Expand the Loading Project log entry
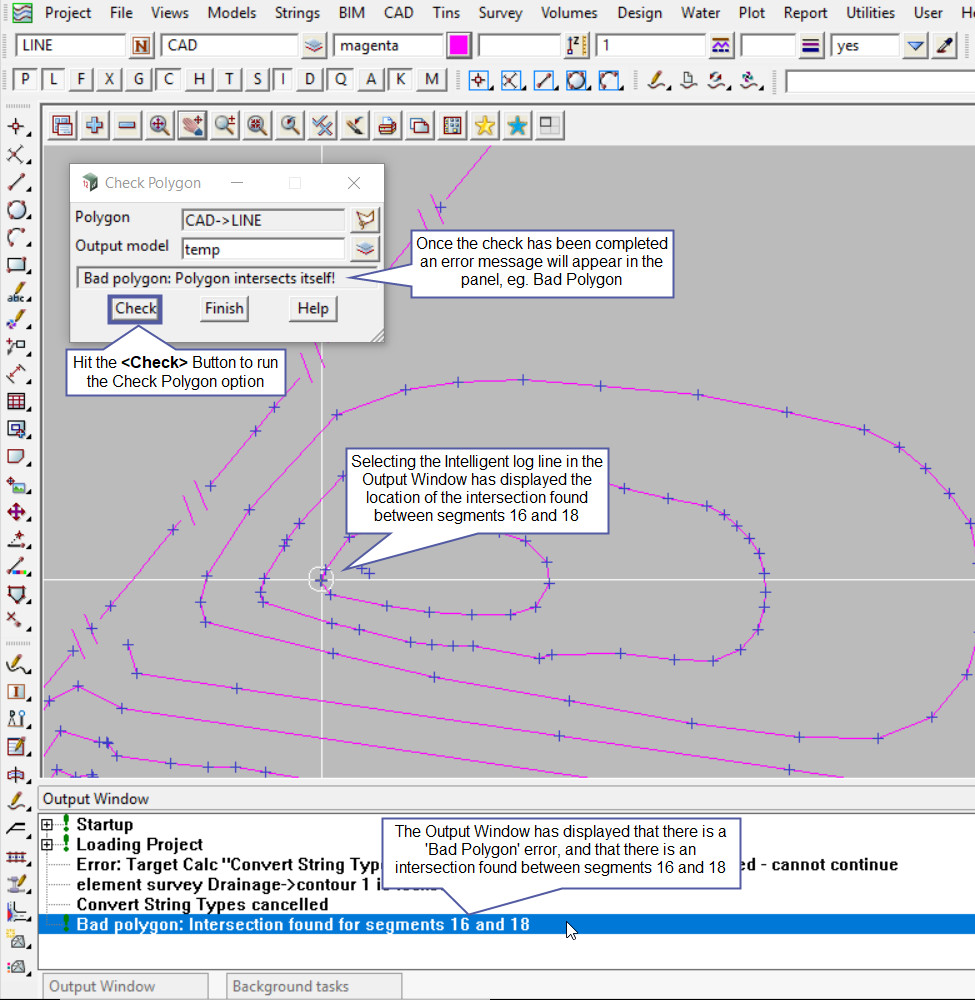Viewport: 975px width, 1000px height. 47,845
